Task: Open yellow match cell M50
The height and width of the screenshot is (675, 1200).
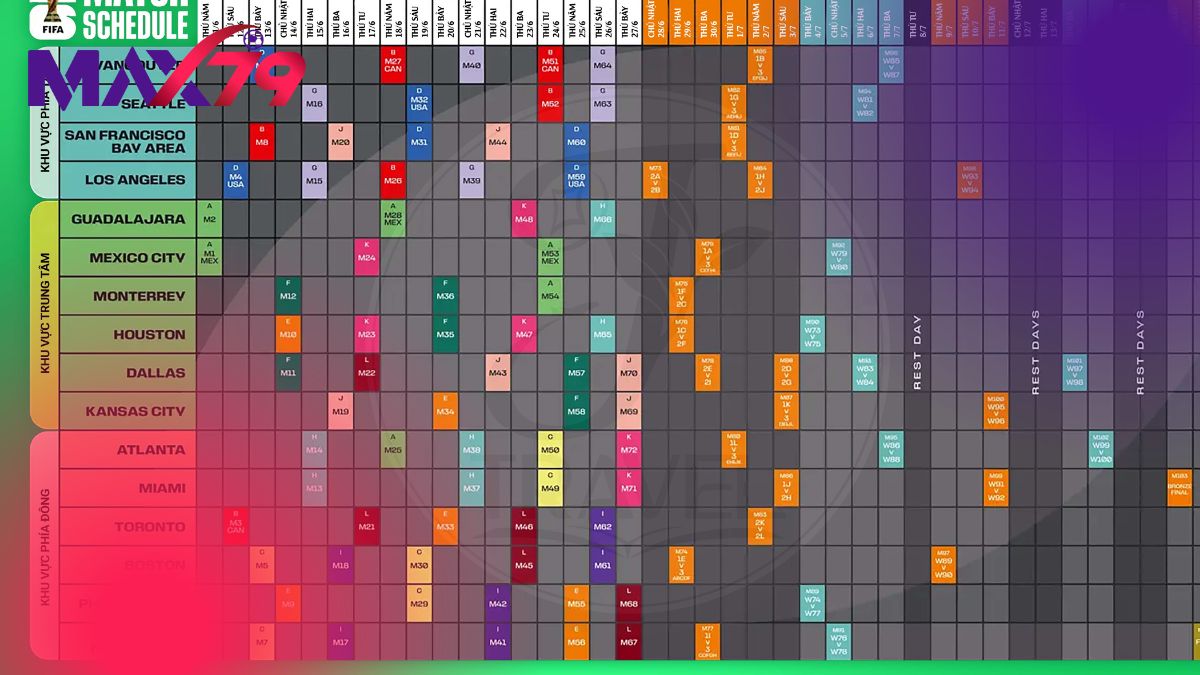Action: [x=550, y=450]
